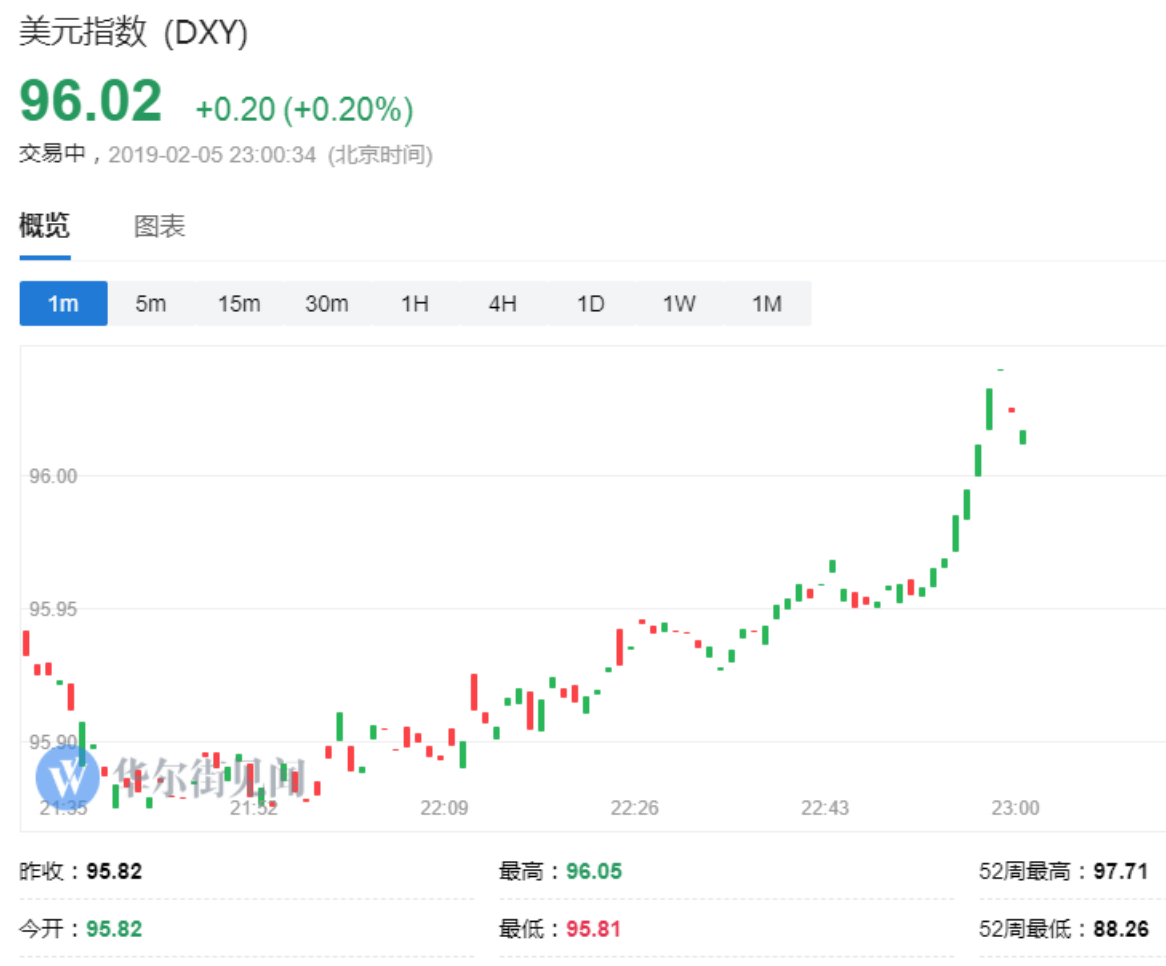This screenshot has height=966, width=1166.
Task: Click the 美元指数 (DXY) title
Action: [x=133, y=33]
